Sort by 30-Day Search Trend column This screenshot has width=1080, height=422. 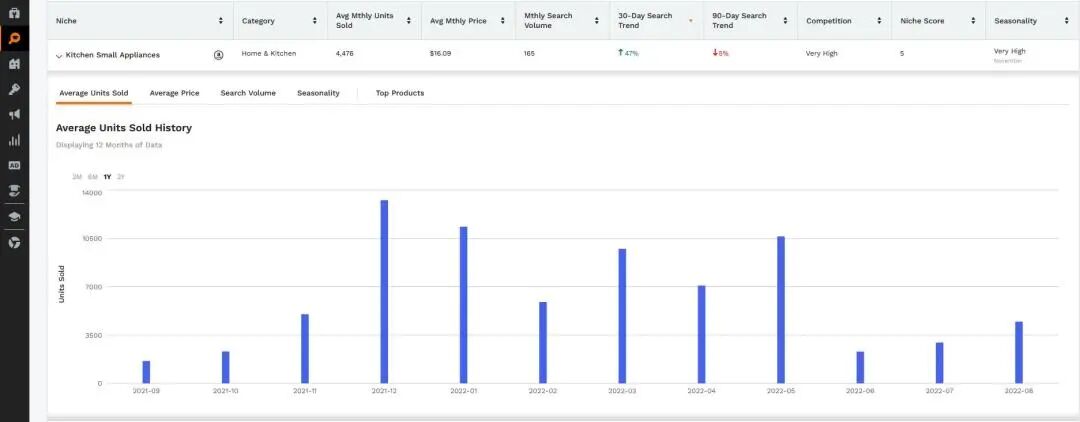[x=691, y=21]
